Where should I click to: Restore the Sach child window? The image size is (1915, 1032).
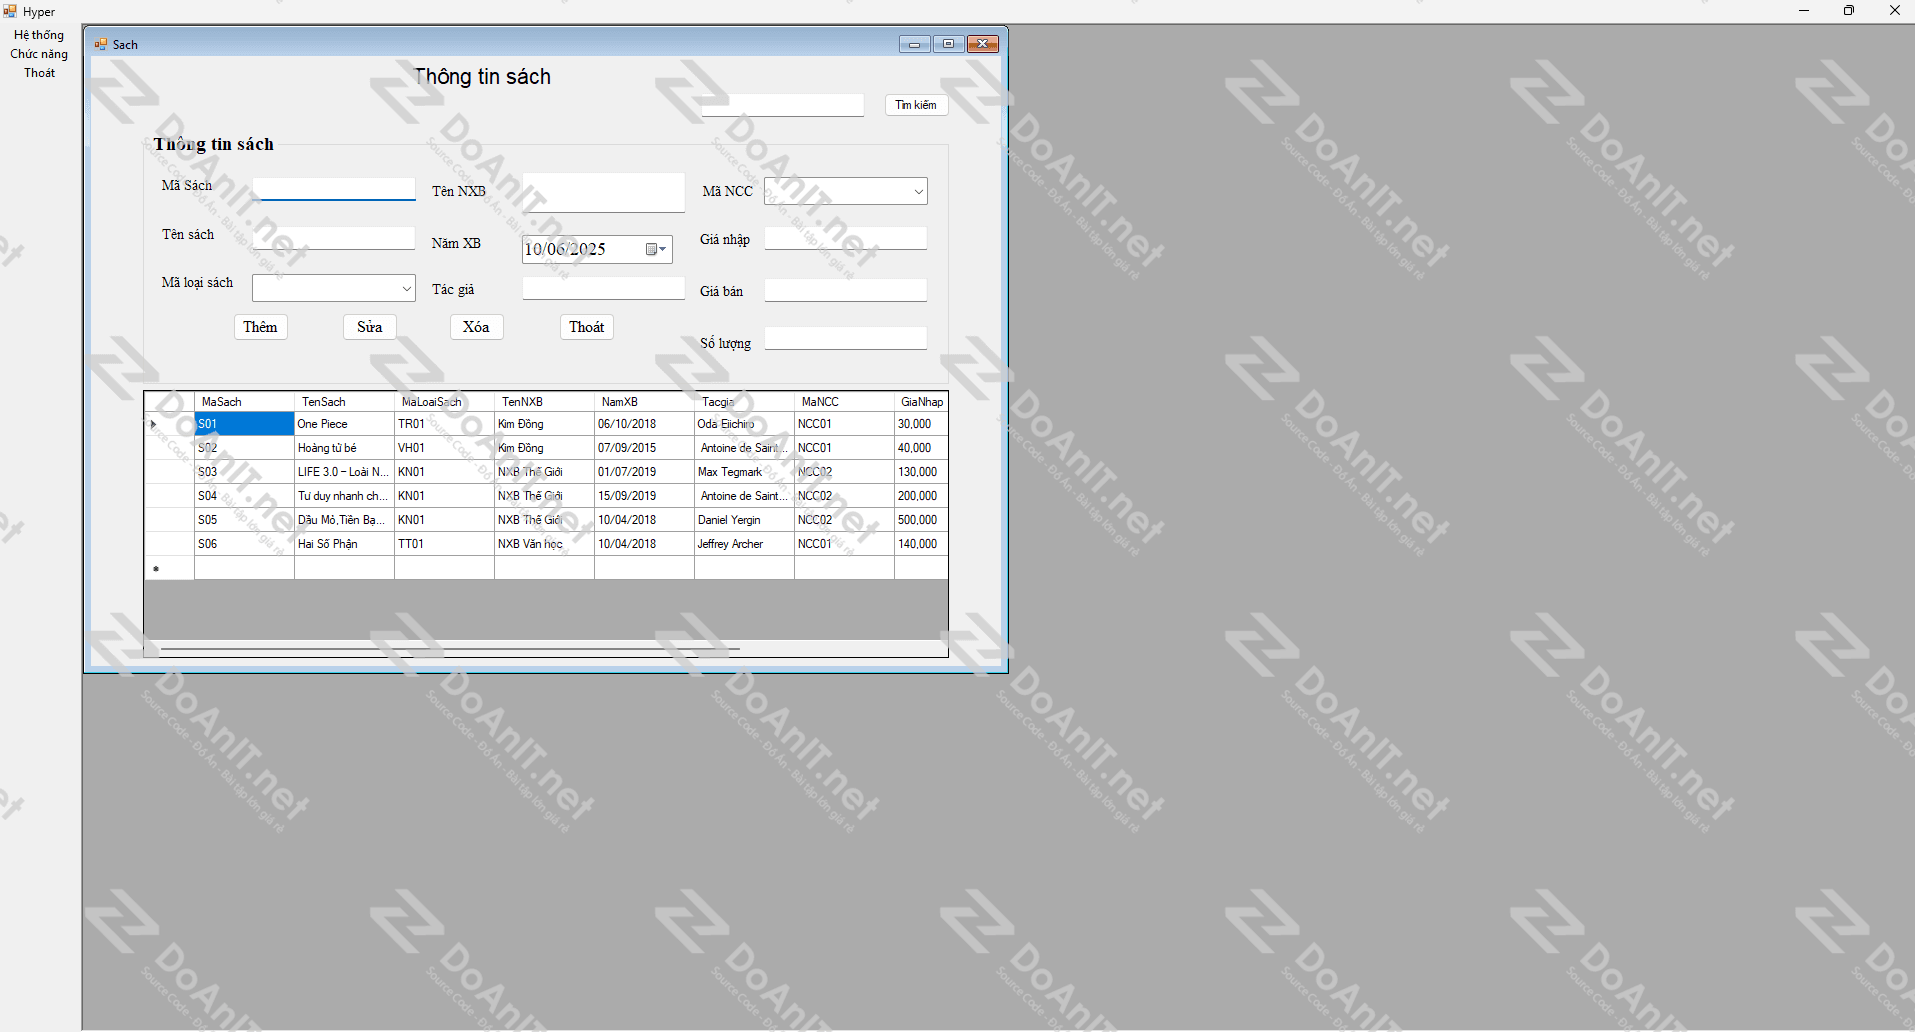948,44
